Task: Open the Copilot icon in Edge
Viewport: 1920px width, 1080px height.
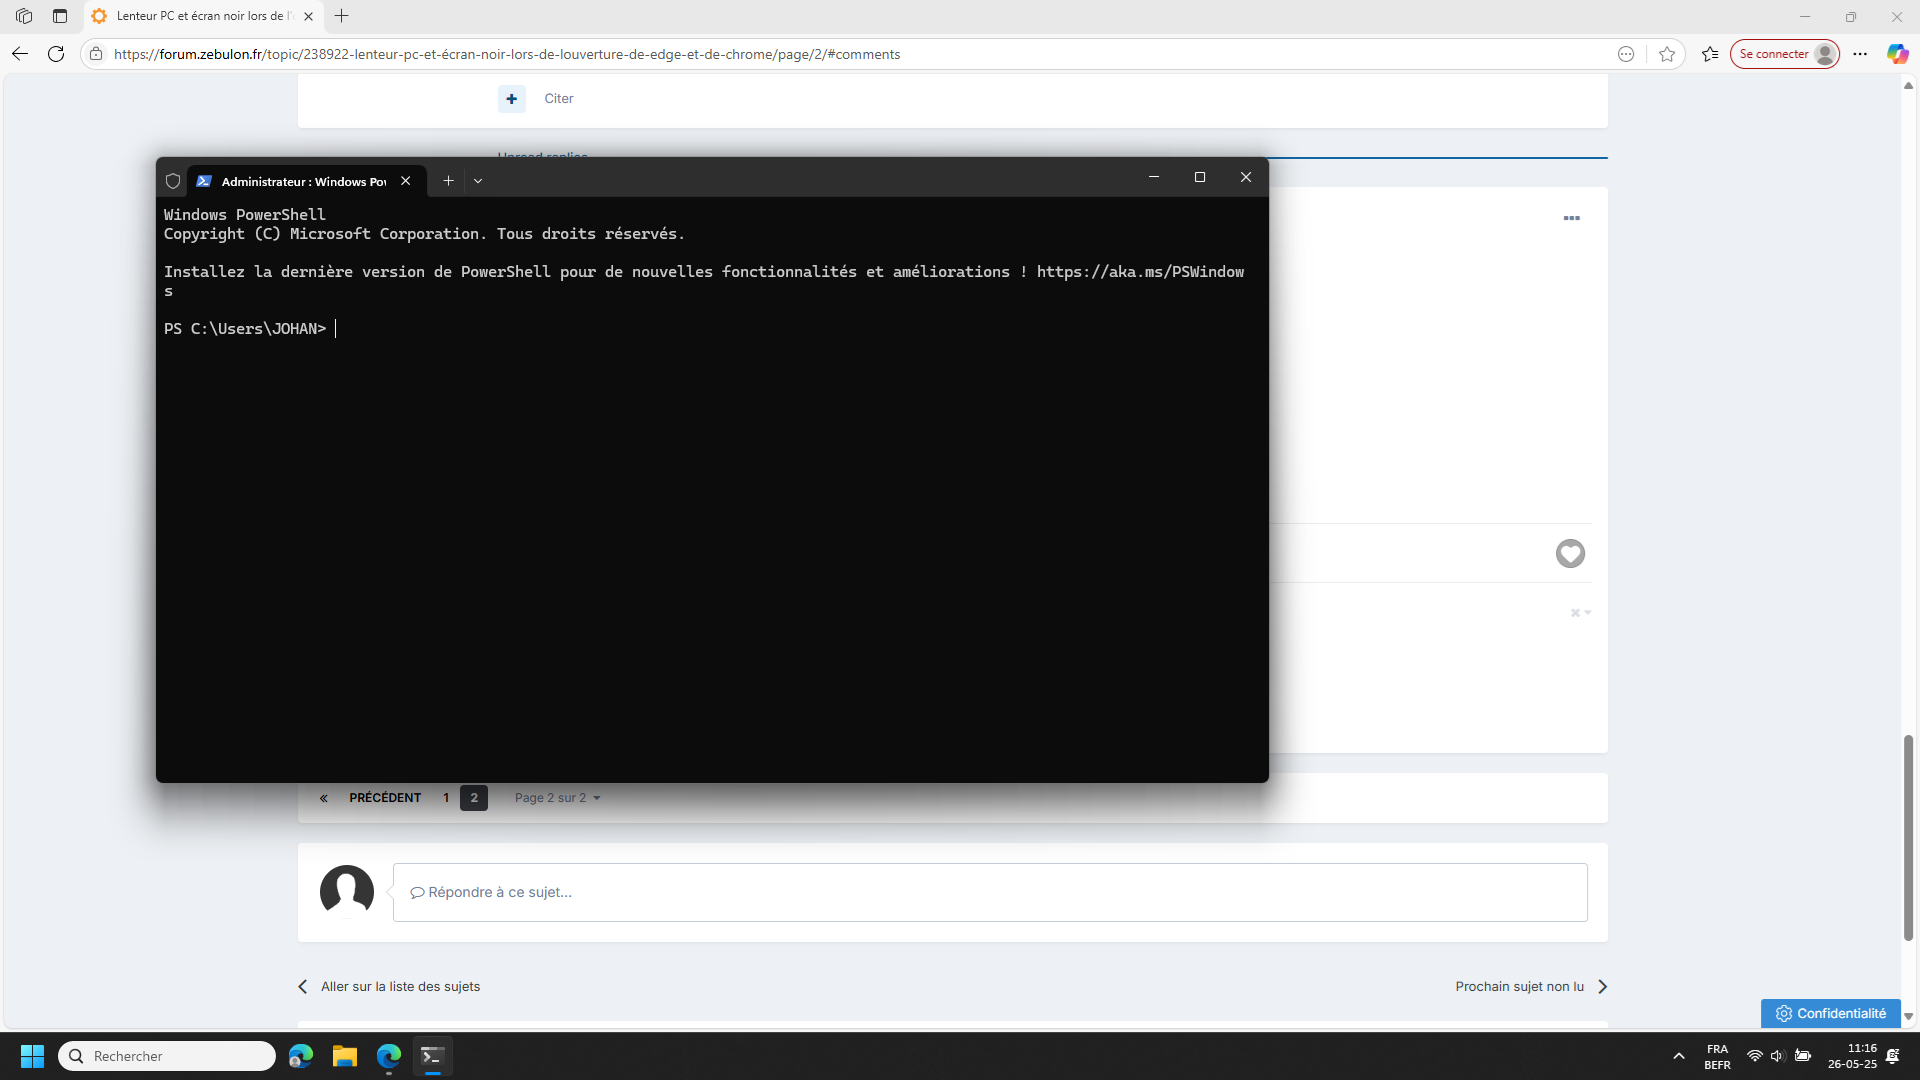Action: tap(1897, 54)
